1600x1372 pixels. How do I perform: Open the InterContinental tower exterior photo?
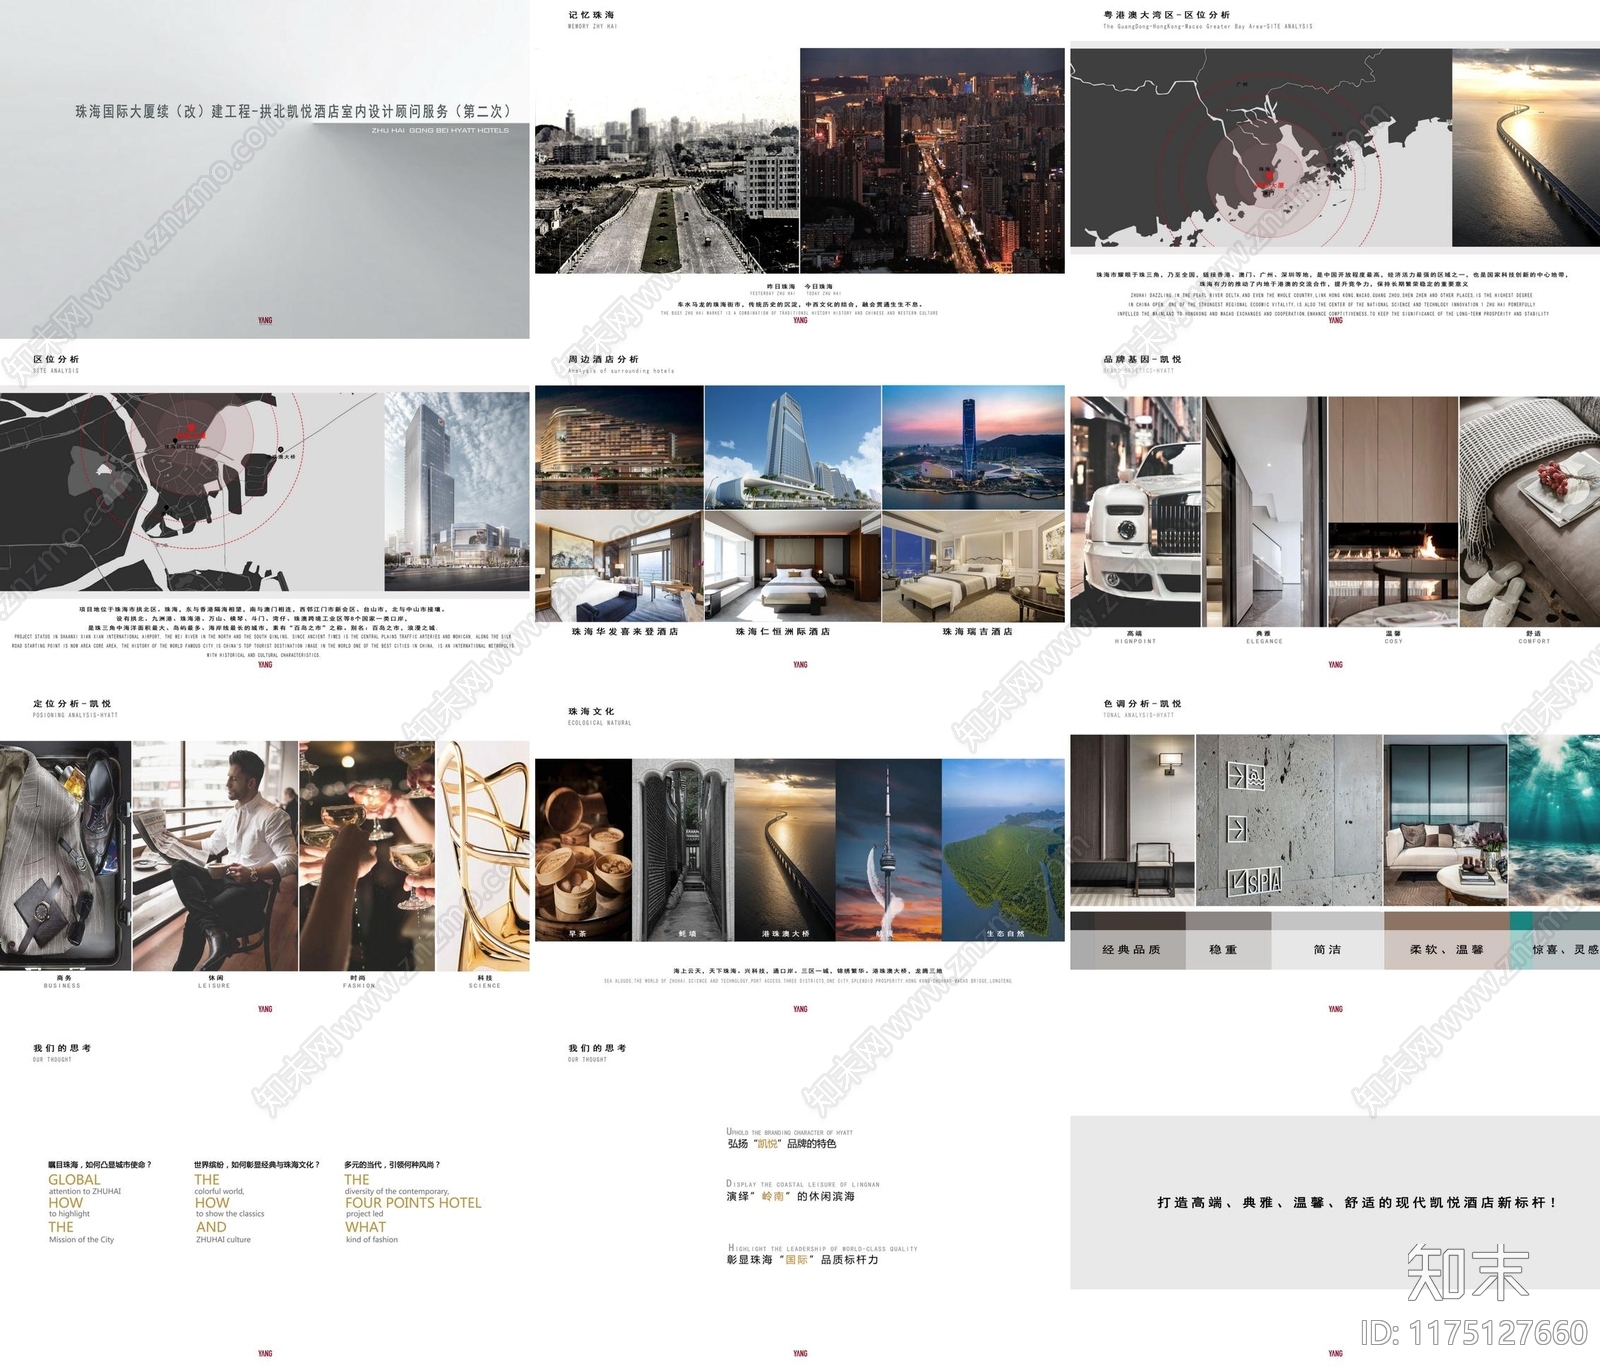coord(793,448)
